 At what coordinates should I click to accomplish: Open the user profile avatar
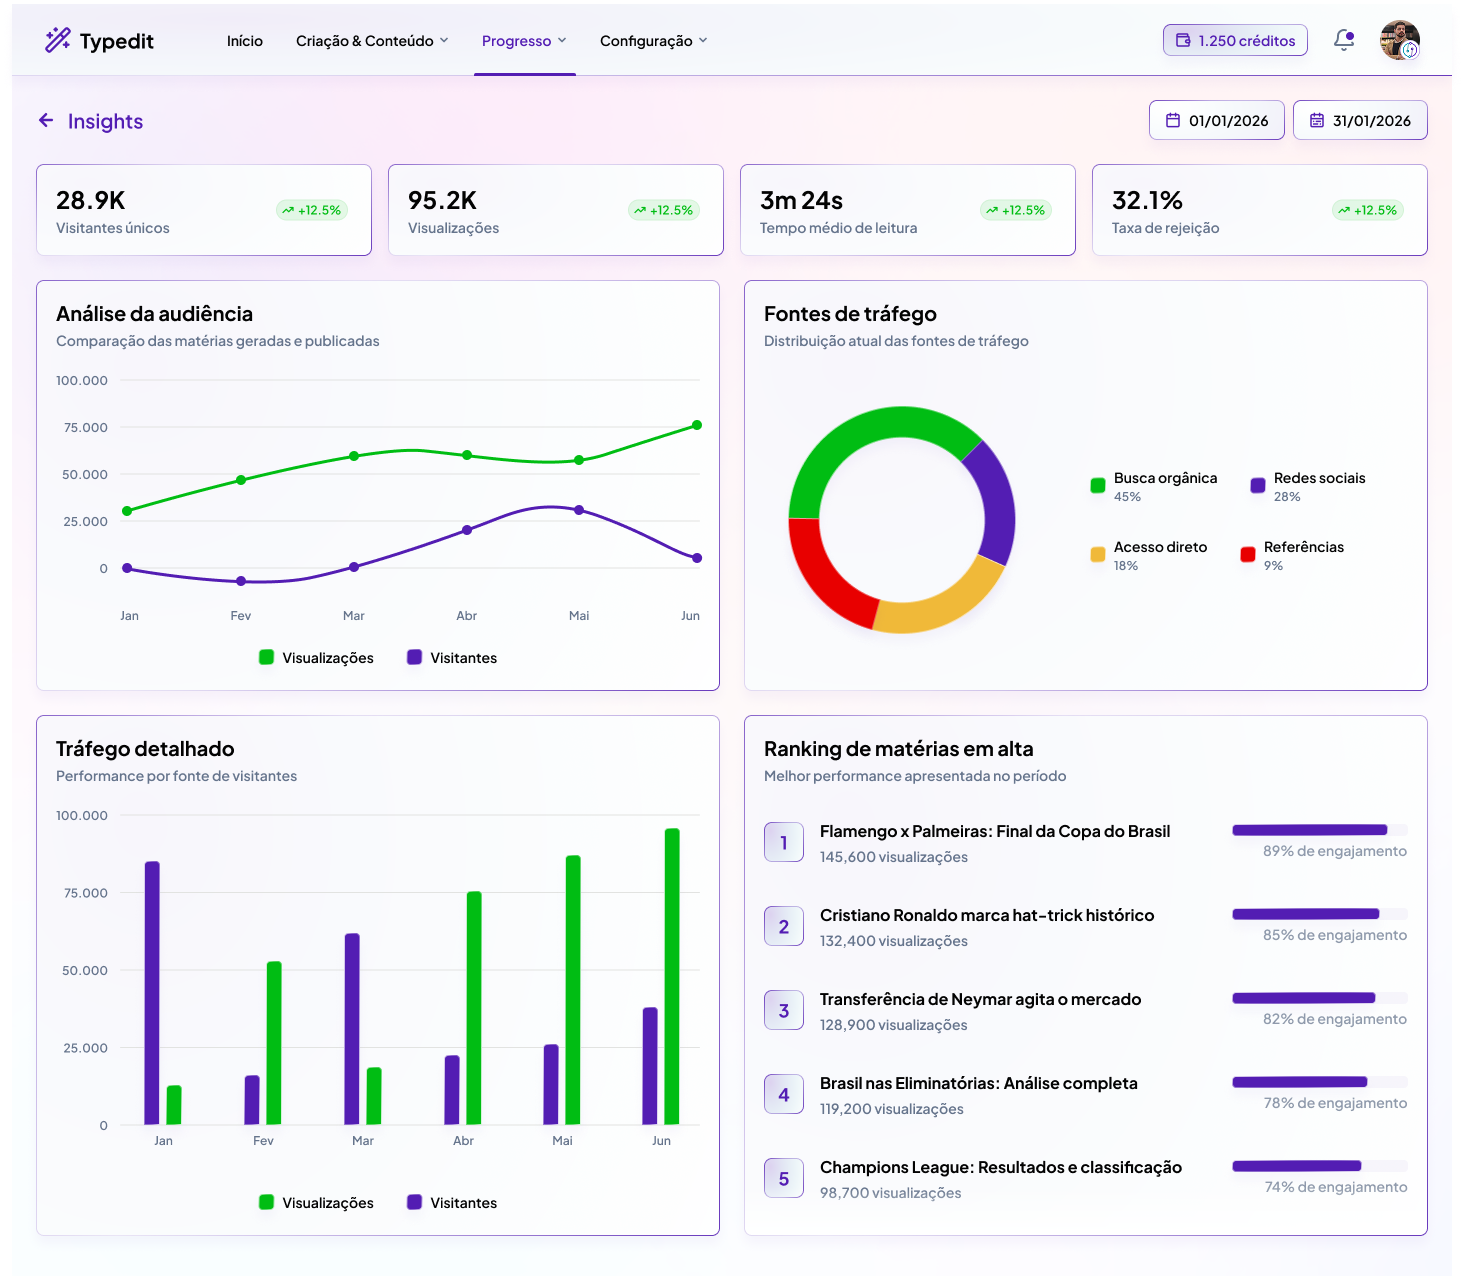click(x=1400, y=40)
